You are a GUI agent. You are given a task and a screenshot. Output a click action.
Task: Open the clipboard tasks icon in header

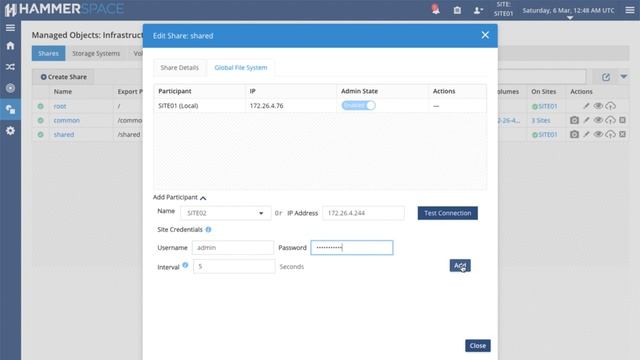pos(457,10)
